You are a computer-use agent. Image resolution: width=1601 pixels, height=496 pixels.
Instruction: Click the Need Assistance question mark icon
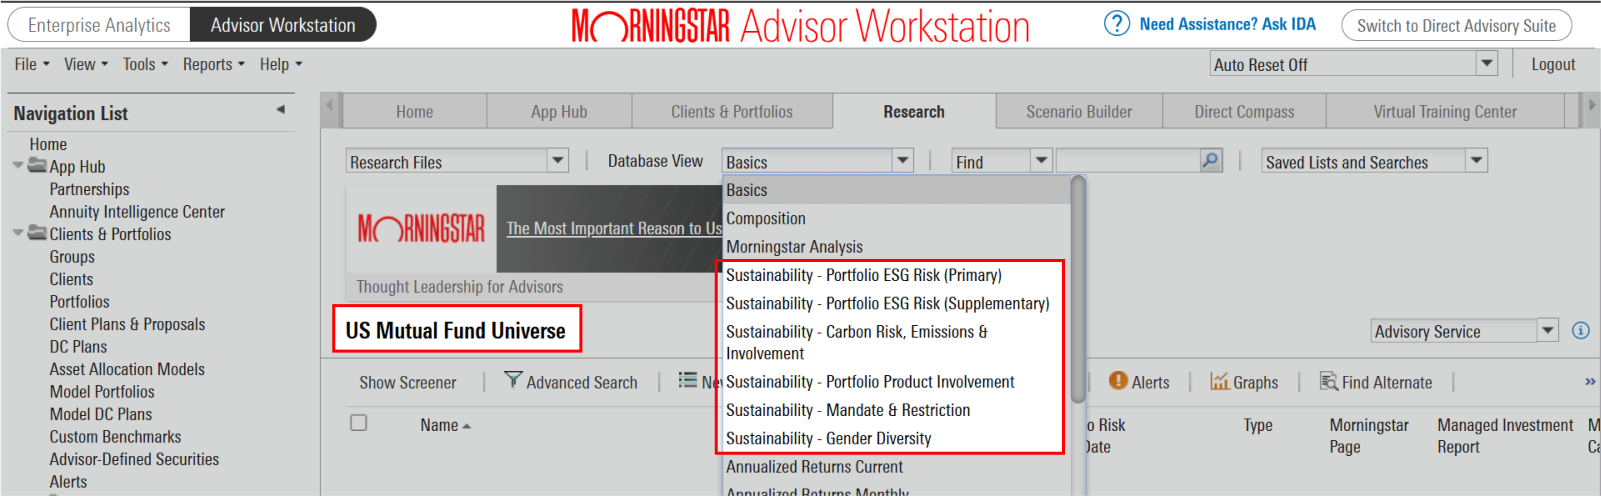coord(1116,24)
